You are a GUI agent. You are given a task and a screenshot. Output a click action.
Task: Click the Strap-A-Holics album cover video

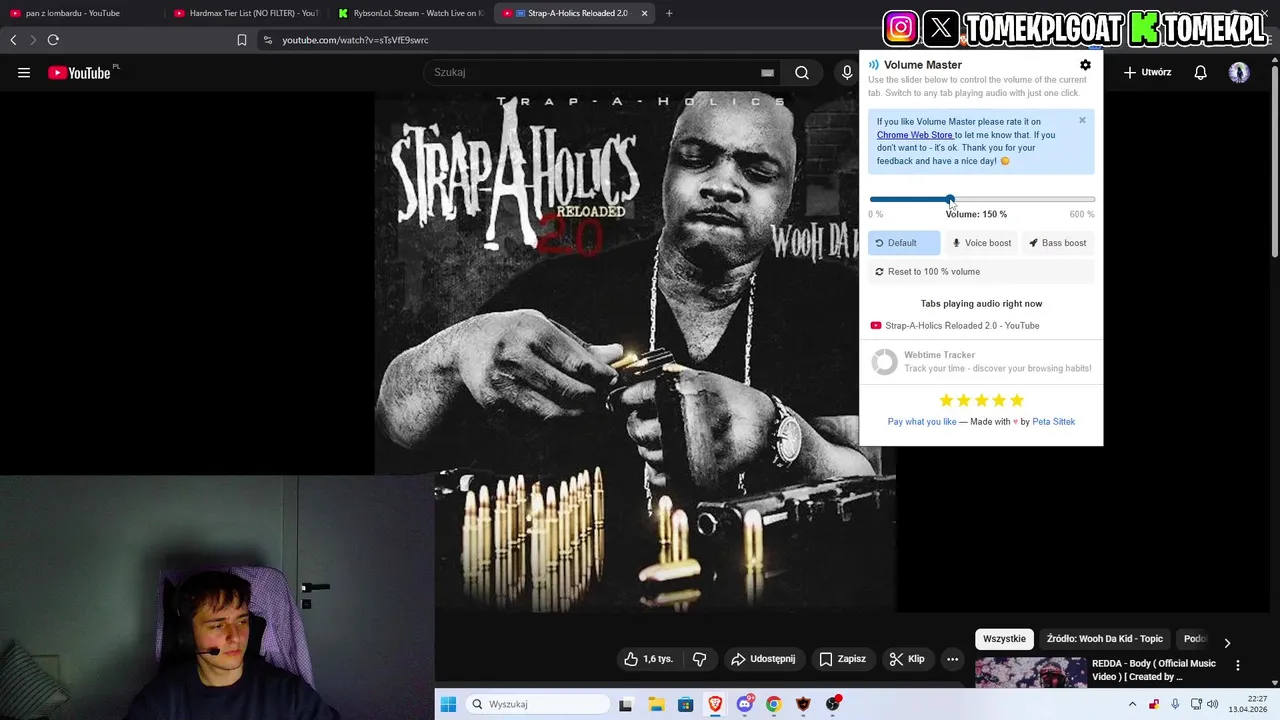click(635, 350)
